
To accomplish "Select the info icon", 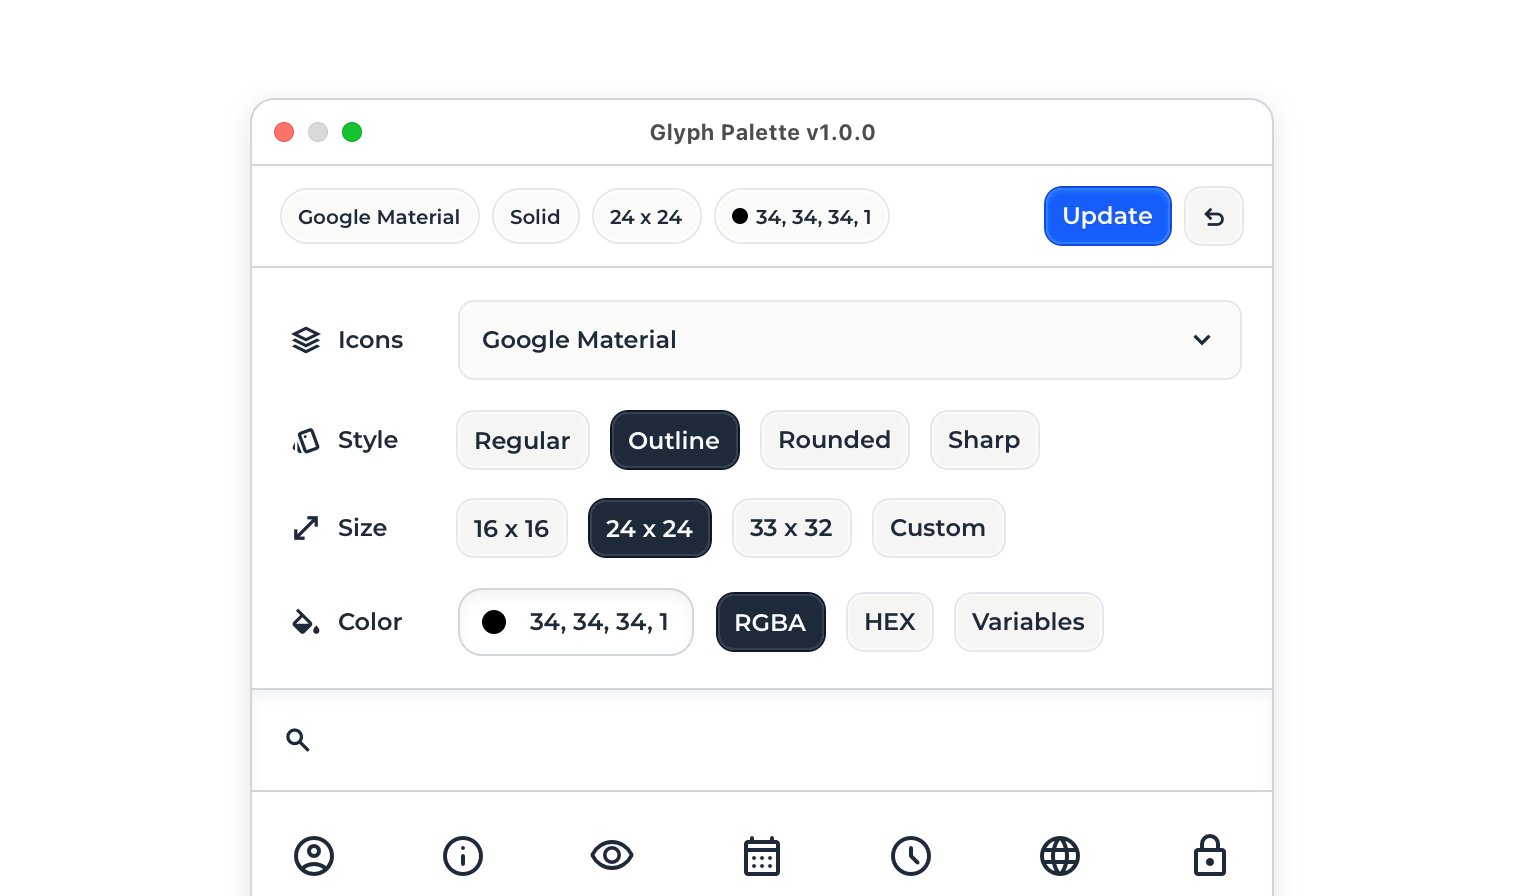I will click(463, 856).
